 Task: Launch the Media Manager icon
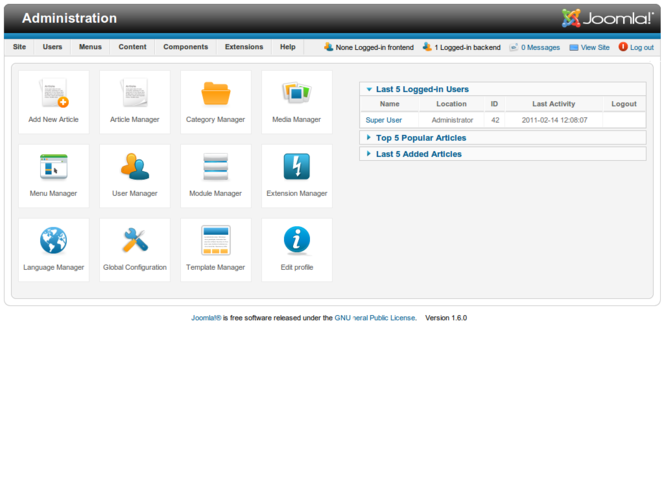pyautogui.click(x=296, y=95)
